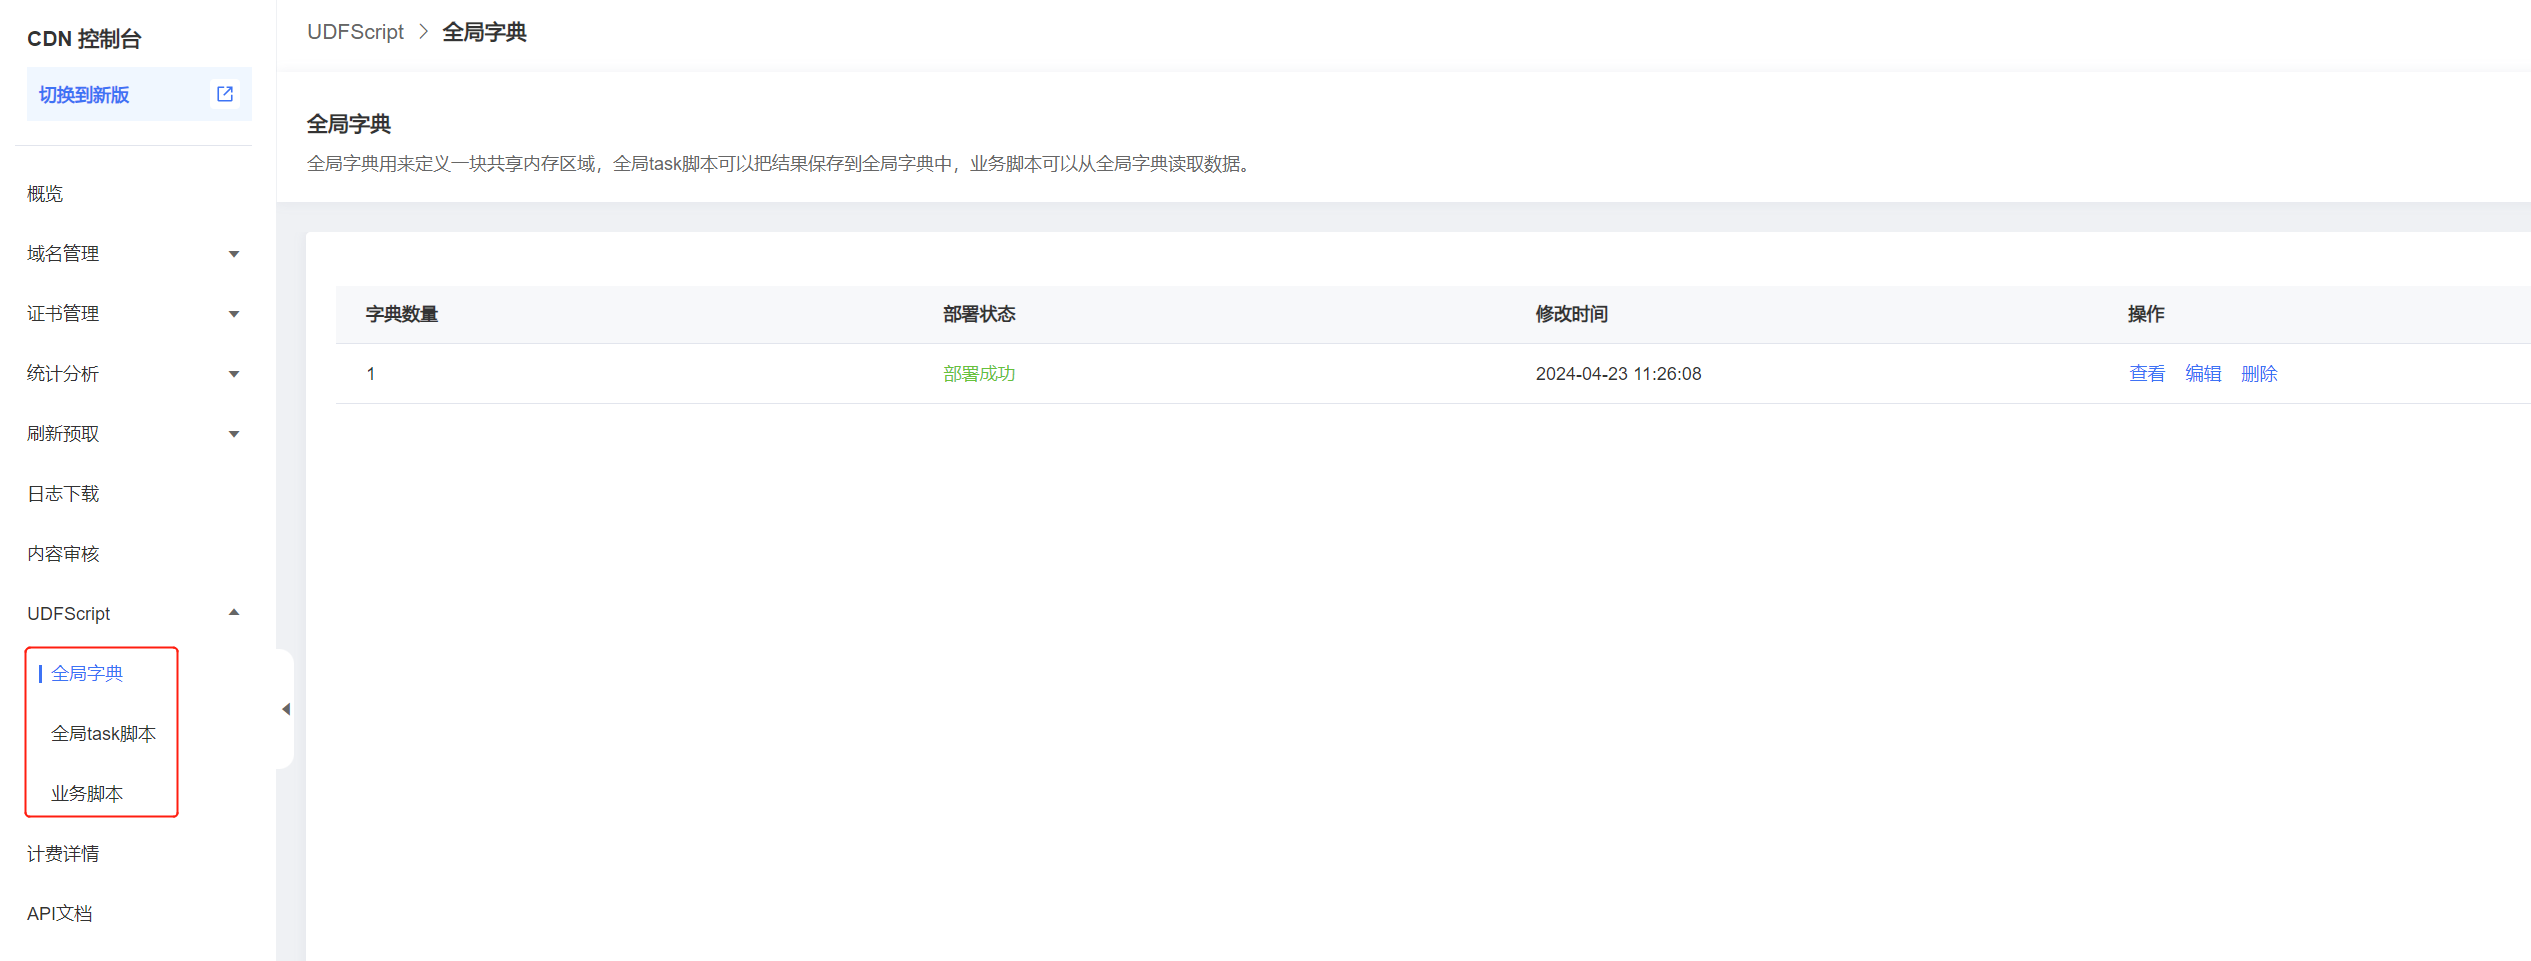
Task: Click 编辑 for the dictionary row
Action: click(x=2203, y=374)
